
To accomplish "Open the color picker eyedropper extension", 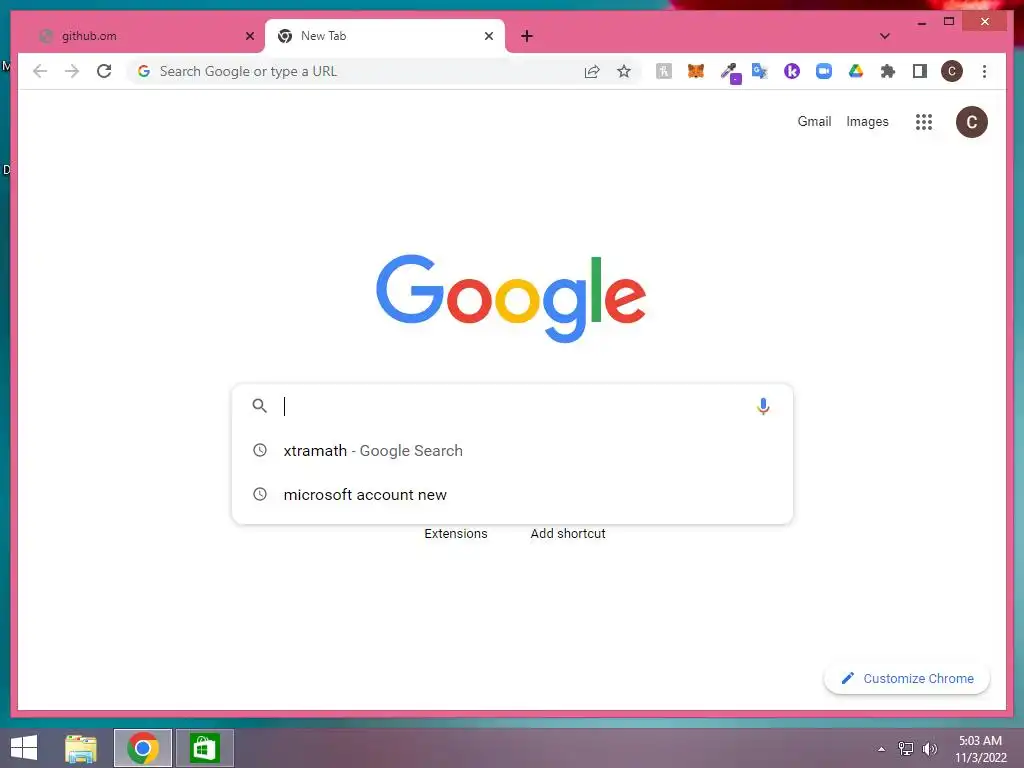I will [x=730, y=72].
